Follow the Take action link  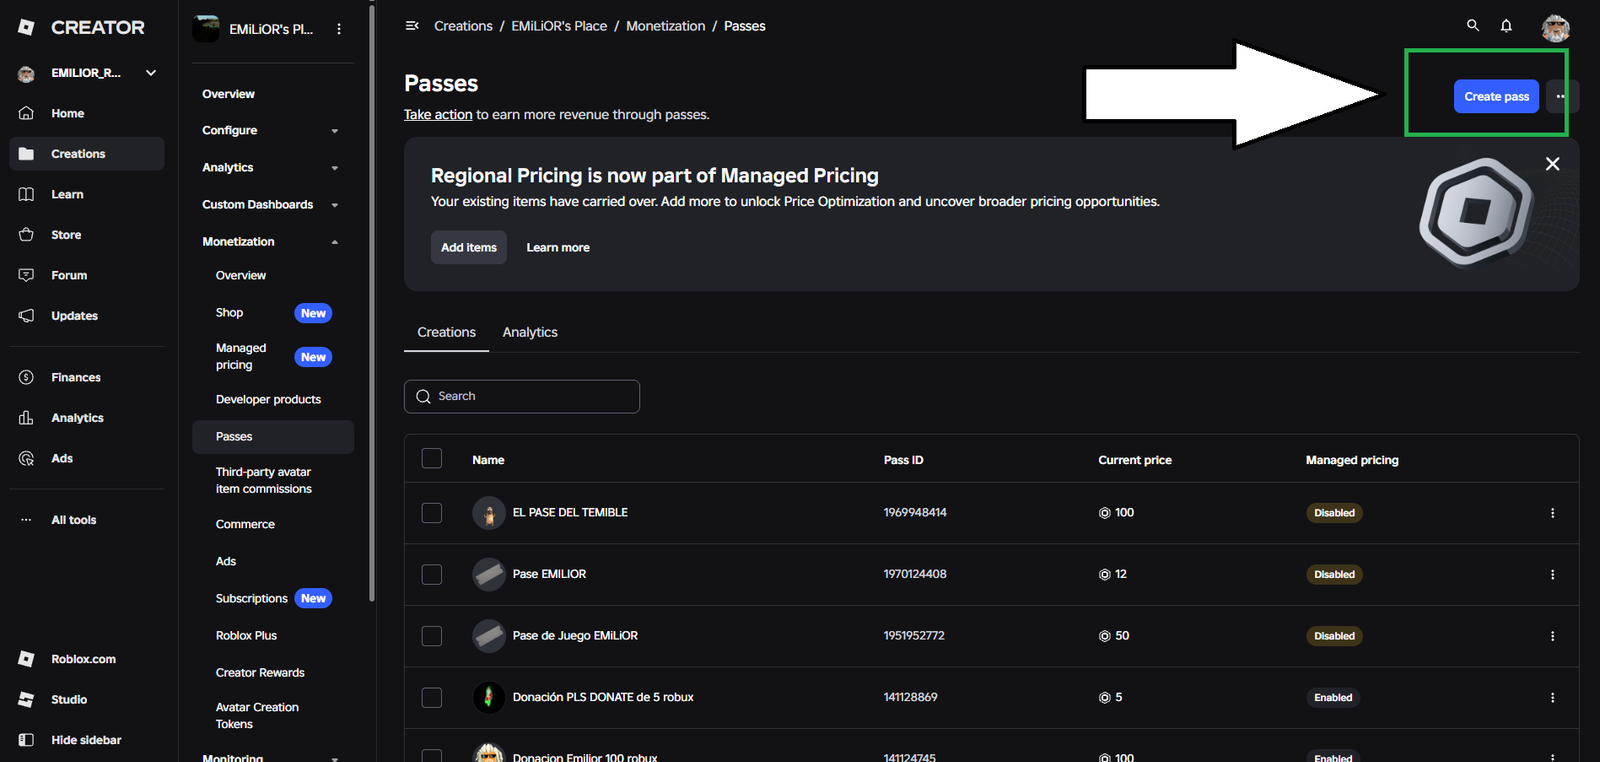click(438, 115)
